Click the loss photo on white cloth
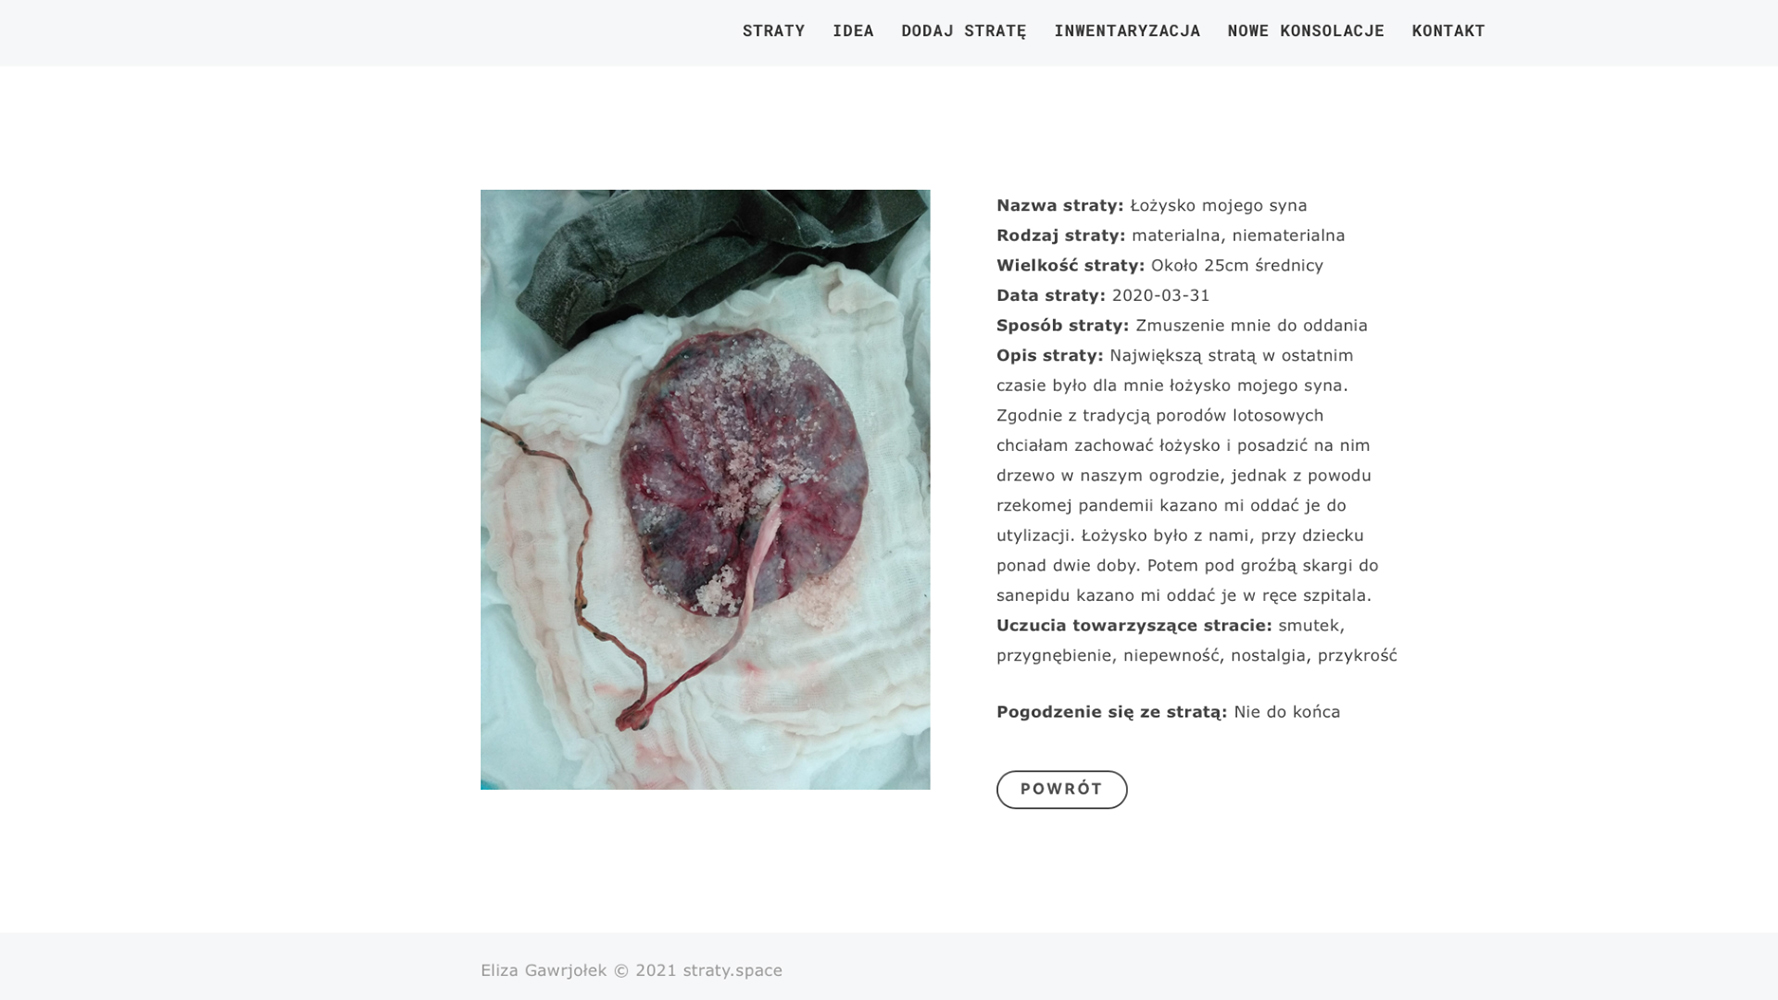Image resolution: width=1778 pixels, height=1000 pixels. click(x=705, y=489)
